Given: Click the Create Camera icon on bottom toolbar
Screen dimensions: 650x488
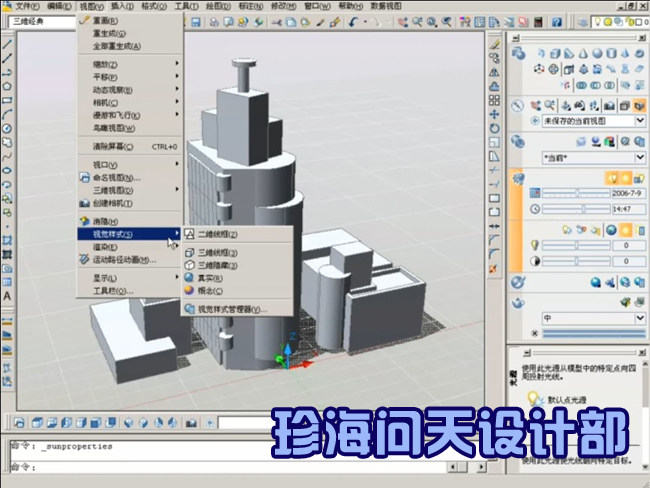Looking at the screenshot, I should [x=191, y=423].
